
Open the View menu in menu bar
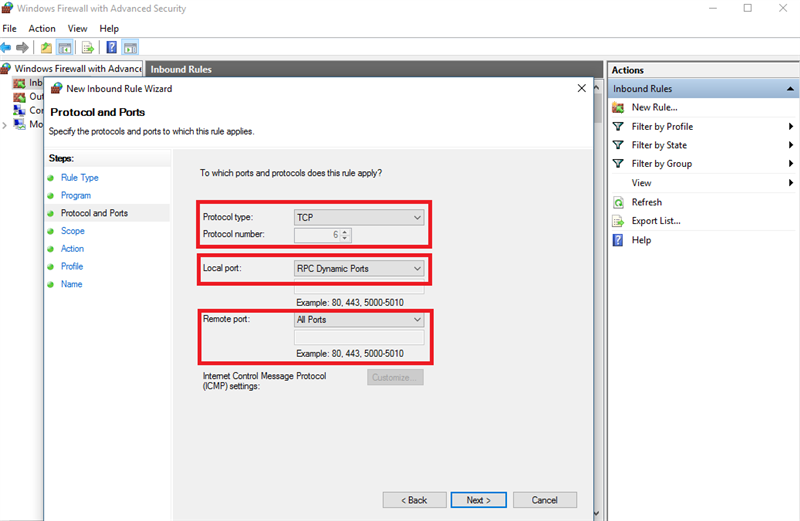point(77,29)
